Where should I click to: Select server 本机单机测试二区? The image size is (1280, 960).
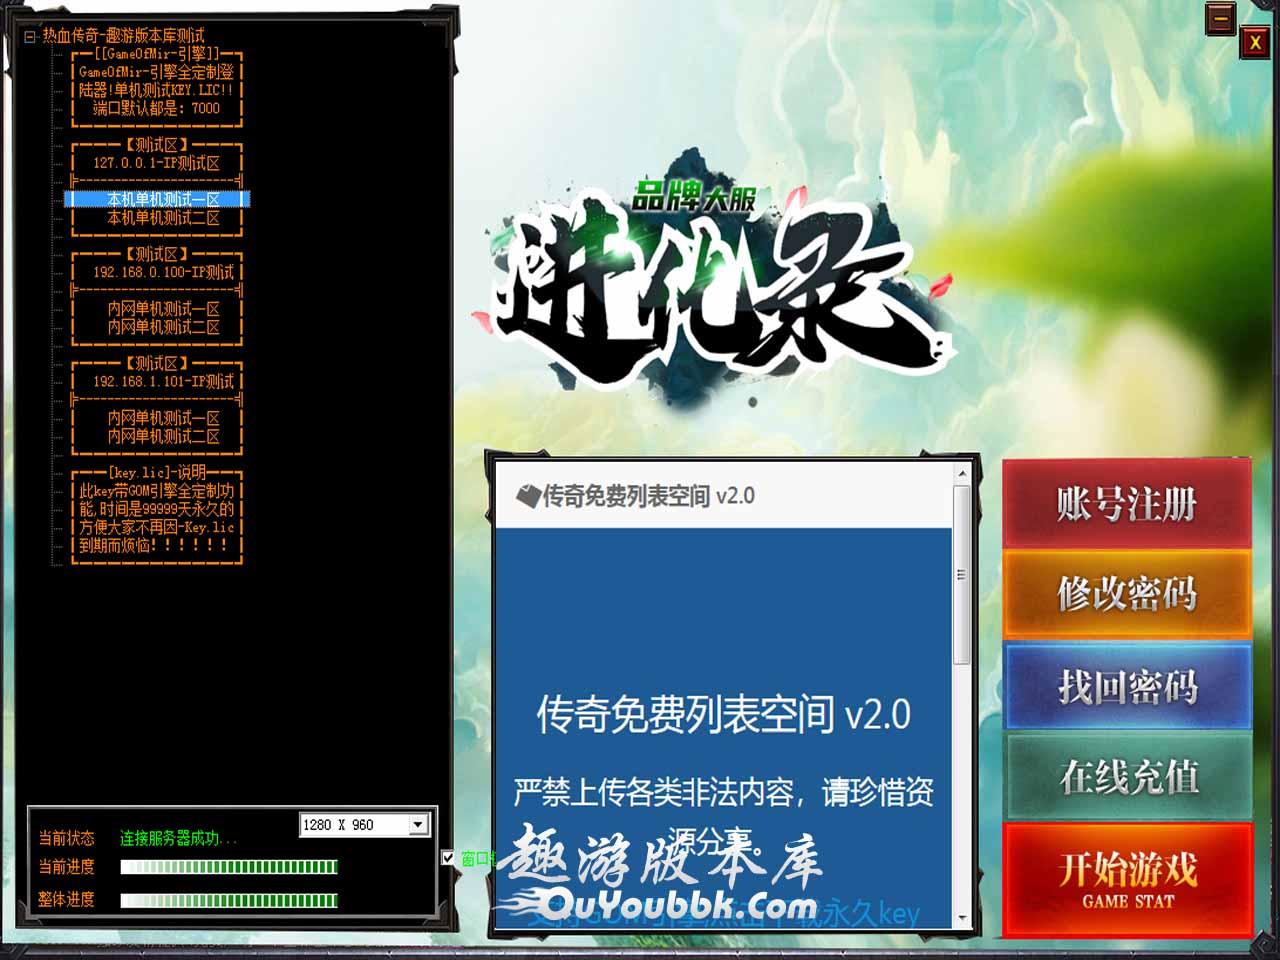pyautogui.click(x=162, y=218)
